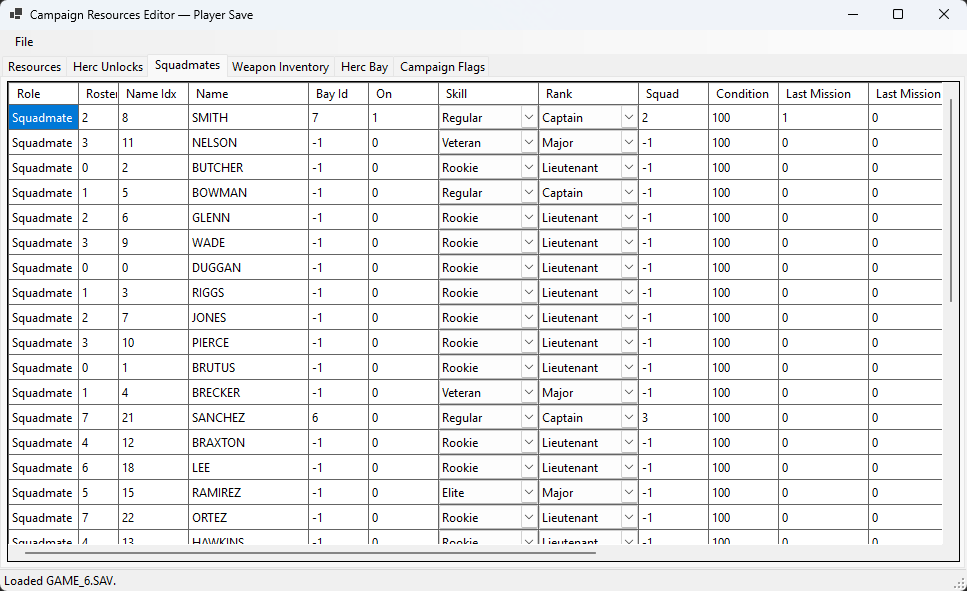This screenshot has width=967, height=591.
Task: Select the NELSON name cell
Action: 248,143
